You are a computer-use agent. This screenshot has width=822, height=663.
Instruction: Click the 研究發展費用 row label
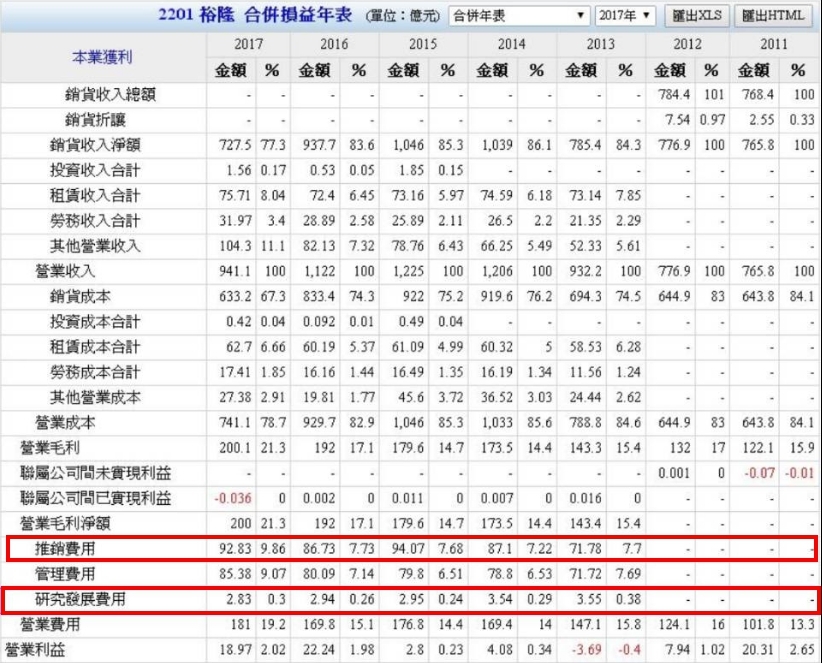80,599
